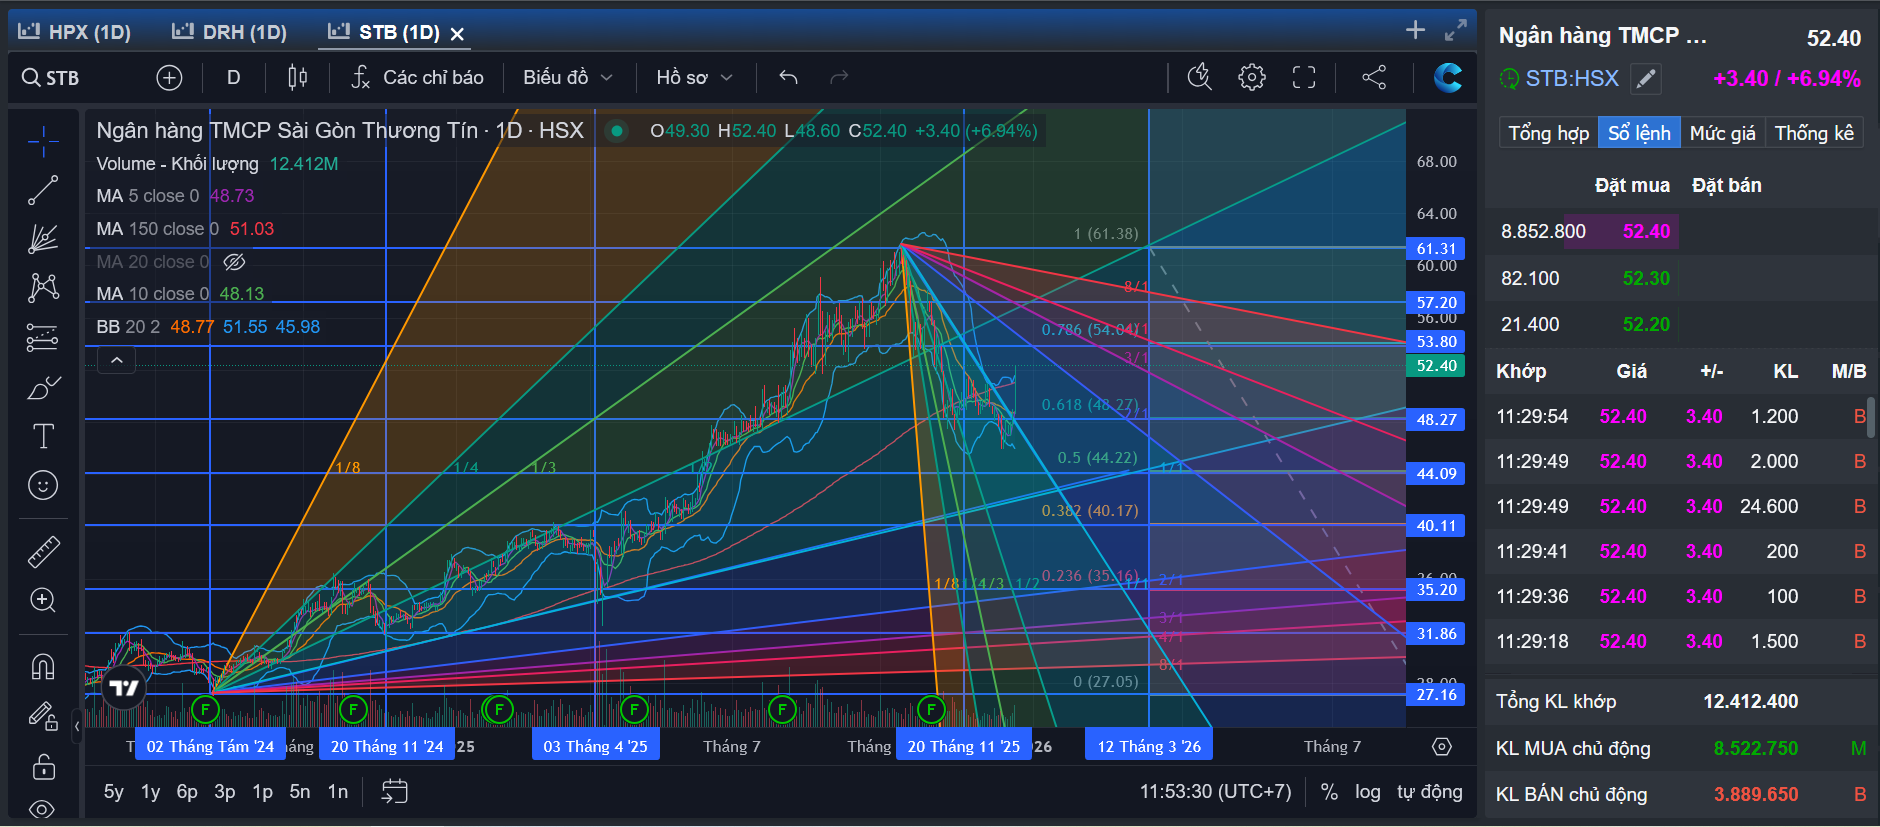1880x827 pixels.
Task: Collapse the indicator legend chevron
Action: [117, 360]
